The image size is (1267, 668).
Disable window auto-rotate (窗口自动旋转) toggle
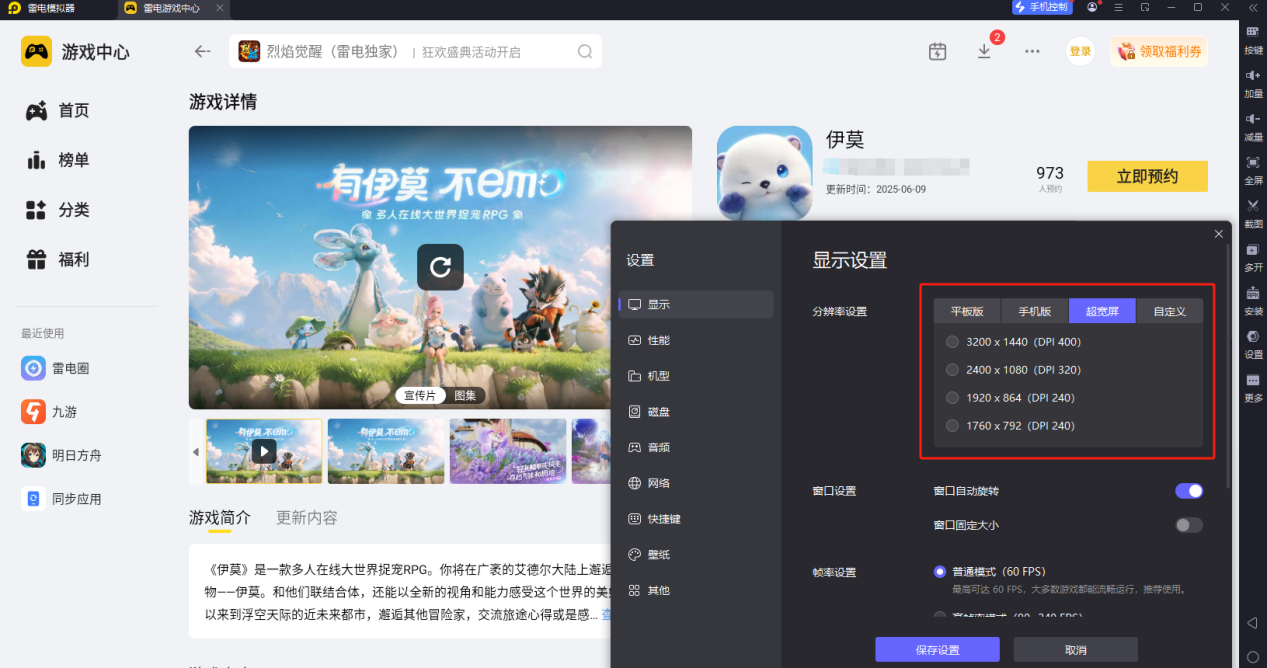click(x=1188, y=490)
